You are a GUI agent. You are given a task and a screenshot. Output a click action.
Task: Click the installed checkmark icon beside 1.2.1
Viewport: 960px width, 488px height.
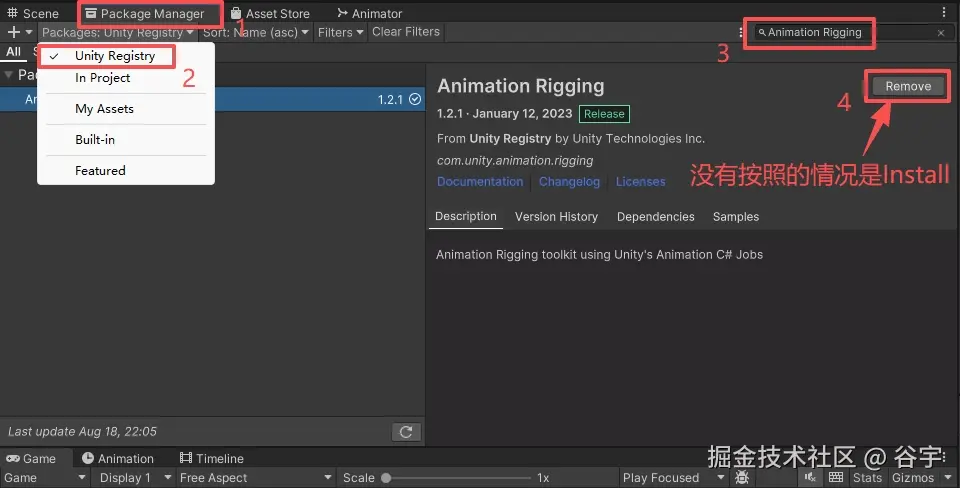click(415, 99)
